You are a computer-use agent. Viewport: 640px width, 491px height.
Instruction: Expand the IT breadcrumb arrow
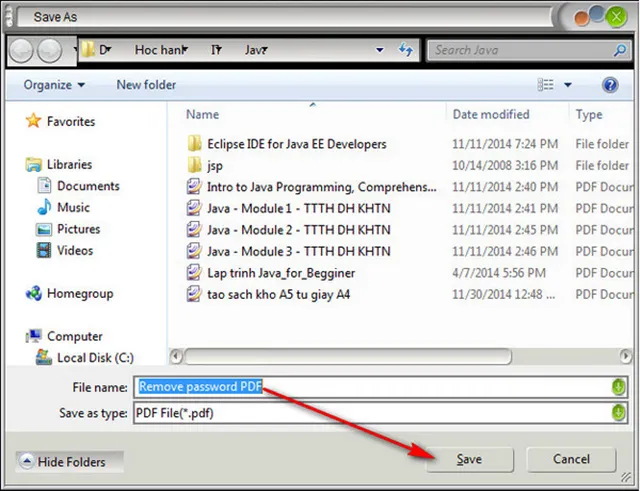(219, 50)
